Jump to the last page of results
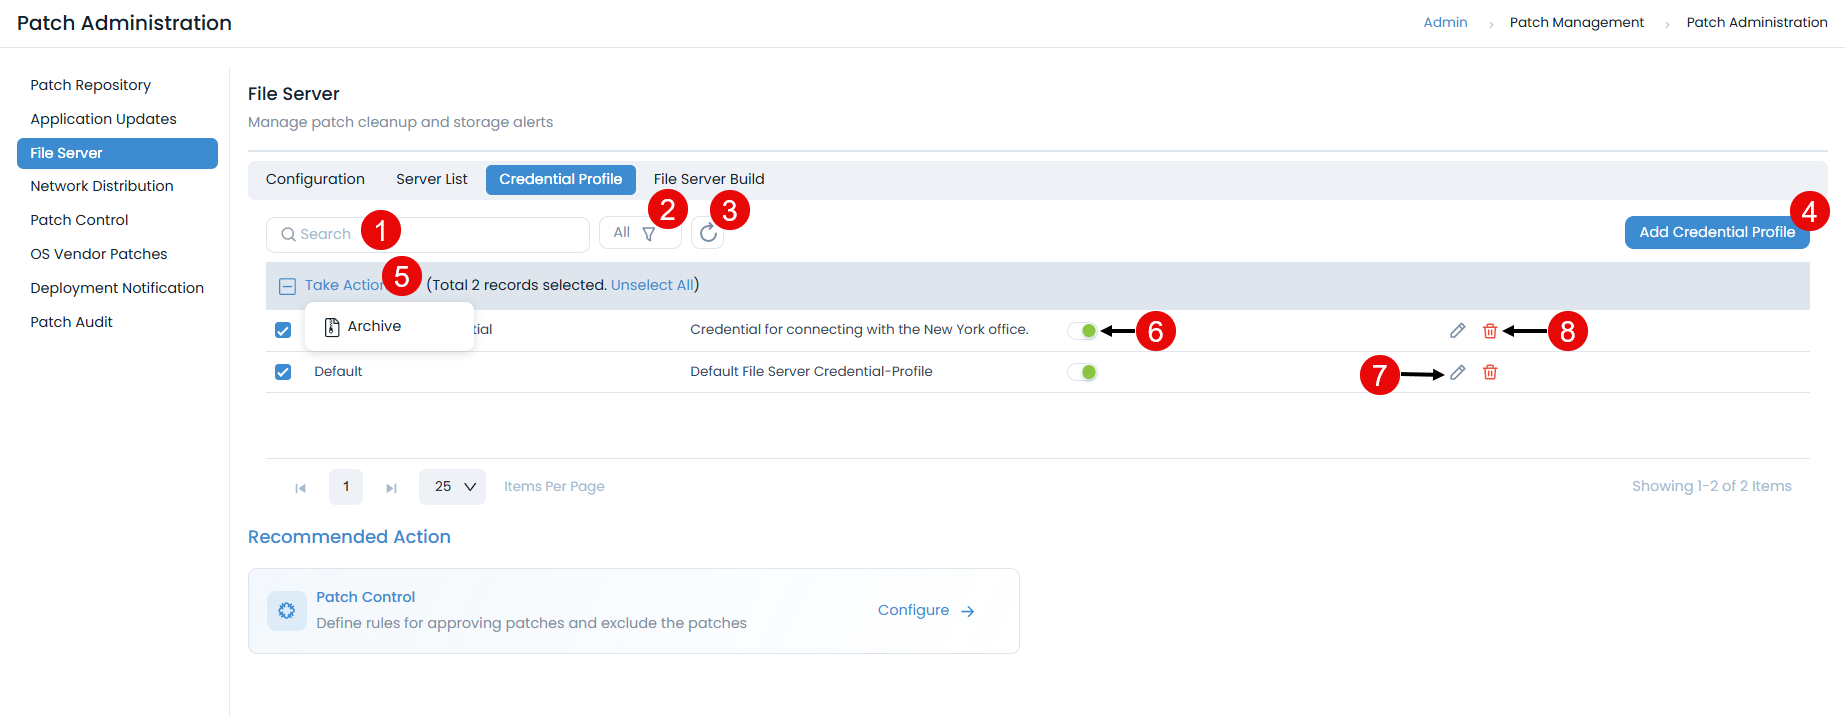Screen dimensions: 1845x717 [x=391, y=488]
